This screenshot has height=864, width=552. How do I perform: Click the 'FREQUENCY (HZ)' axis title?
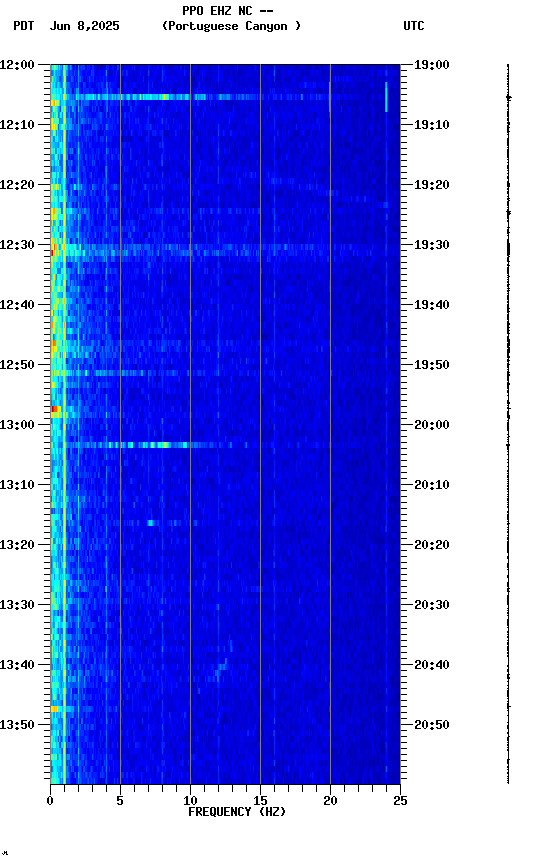237,812
